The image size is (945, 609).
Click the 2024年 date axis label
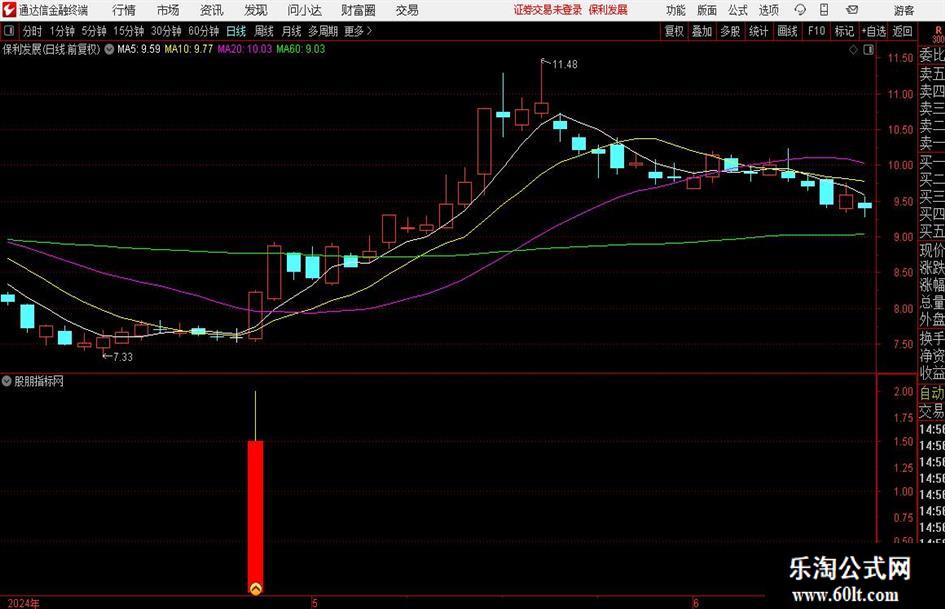tap(24, 603)
